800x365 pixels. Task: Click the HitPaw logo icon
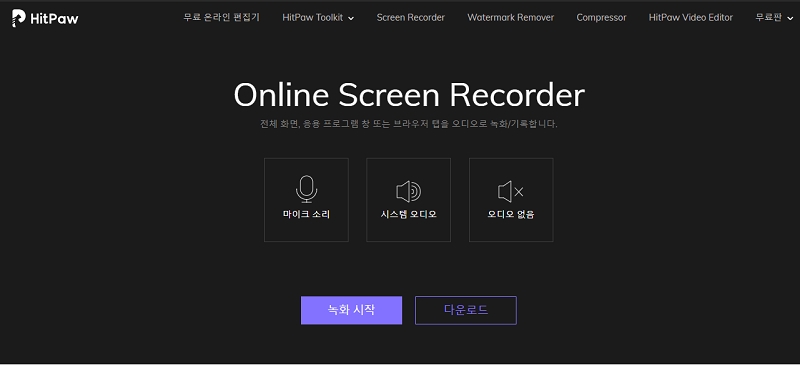(x=18, y=18)
